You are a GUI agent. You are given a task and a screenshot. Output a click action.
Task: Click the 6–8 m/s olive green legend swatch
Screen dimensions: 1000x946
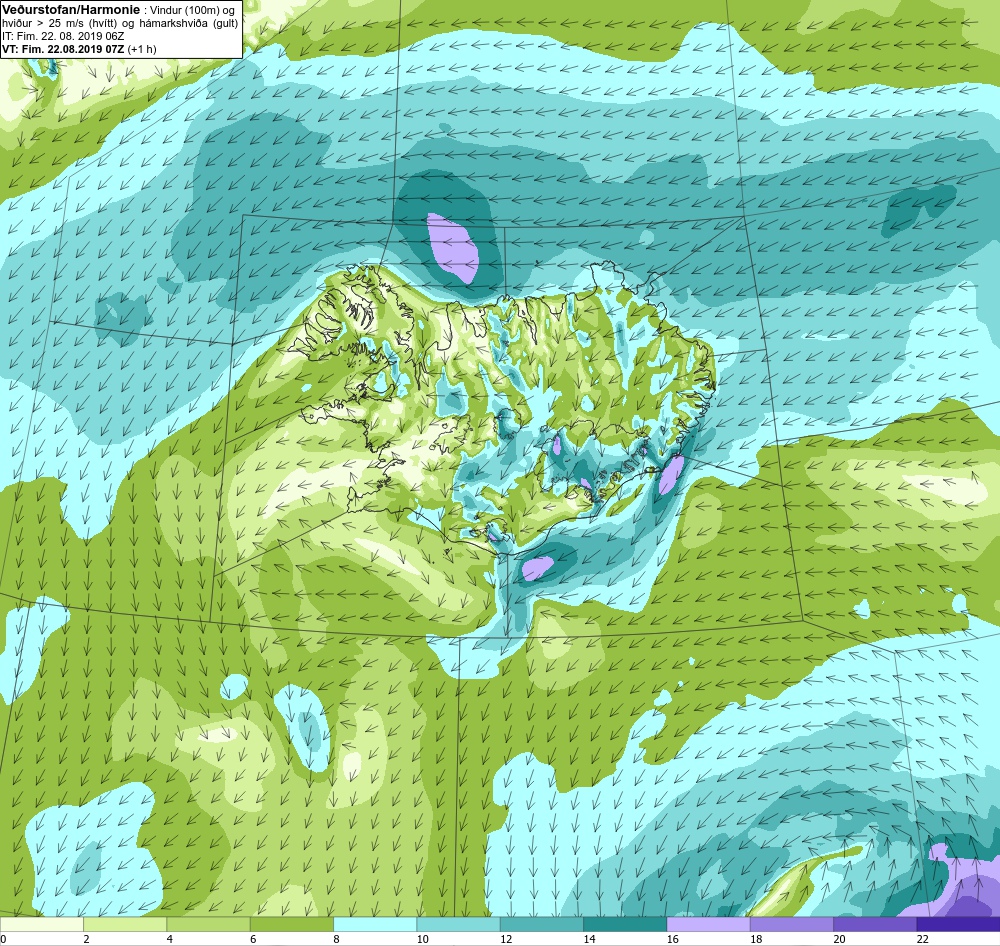pyautogui.click(x=292, y=924)
